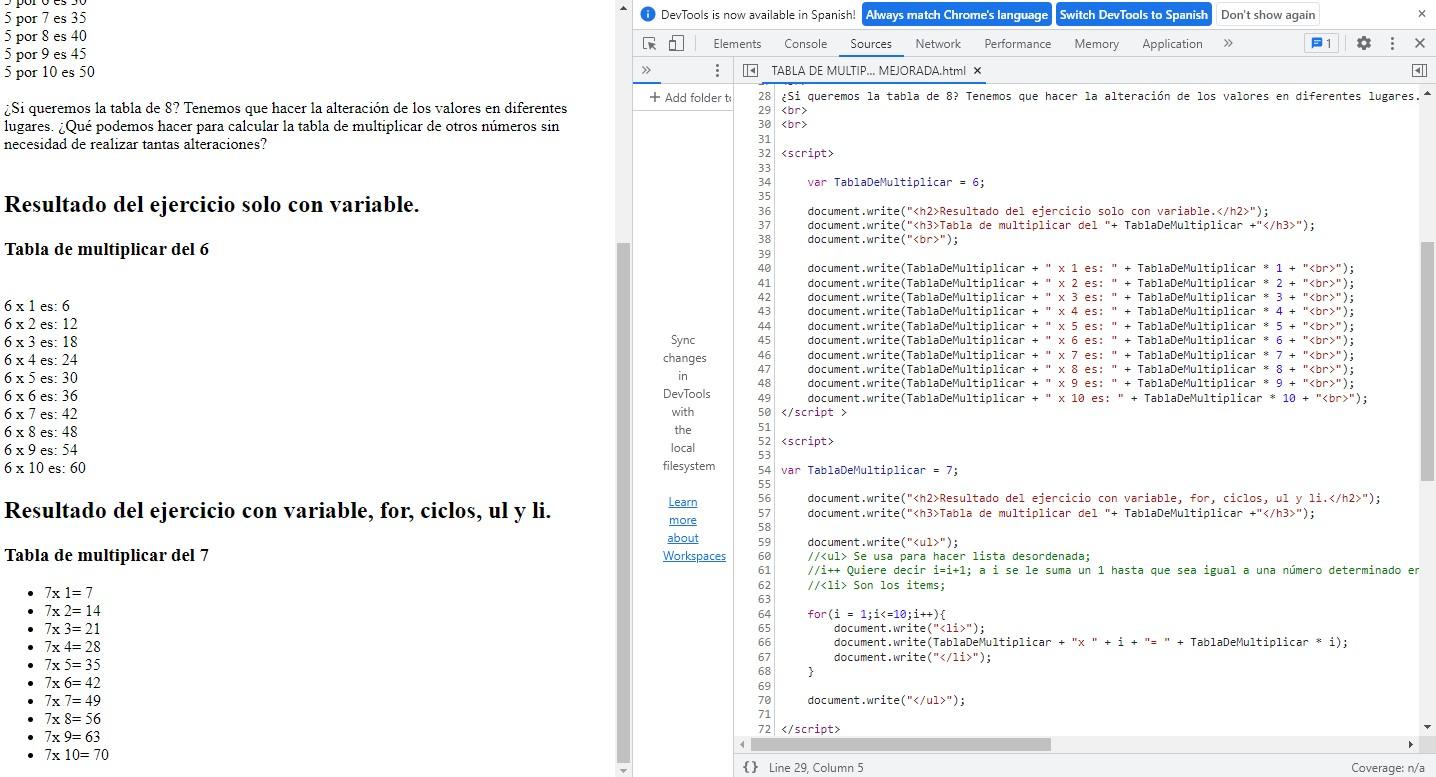Viewport: 1436px width, 777px height.
Task: Toggle the device toolbar icon
Action: 676,43
